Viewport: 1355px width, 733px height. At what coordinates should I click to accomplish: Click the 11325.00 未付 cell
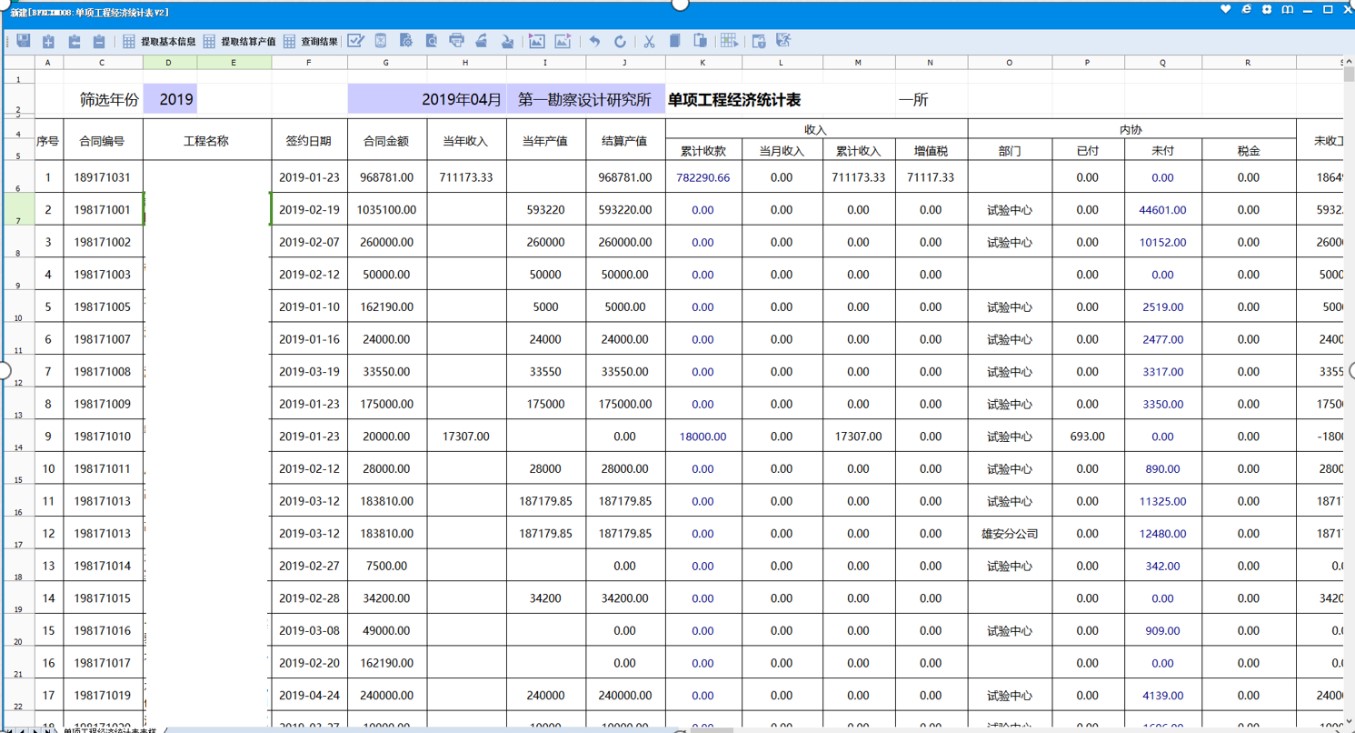pyautogui.click(x=1162, y=502)
